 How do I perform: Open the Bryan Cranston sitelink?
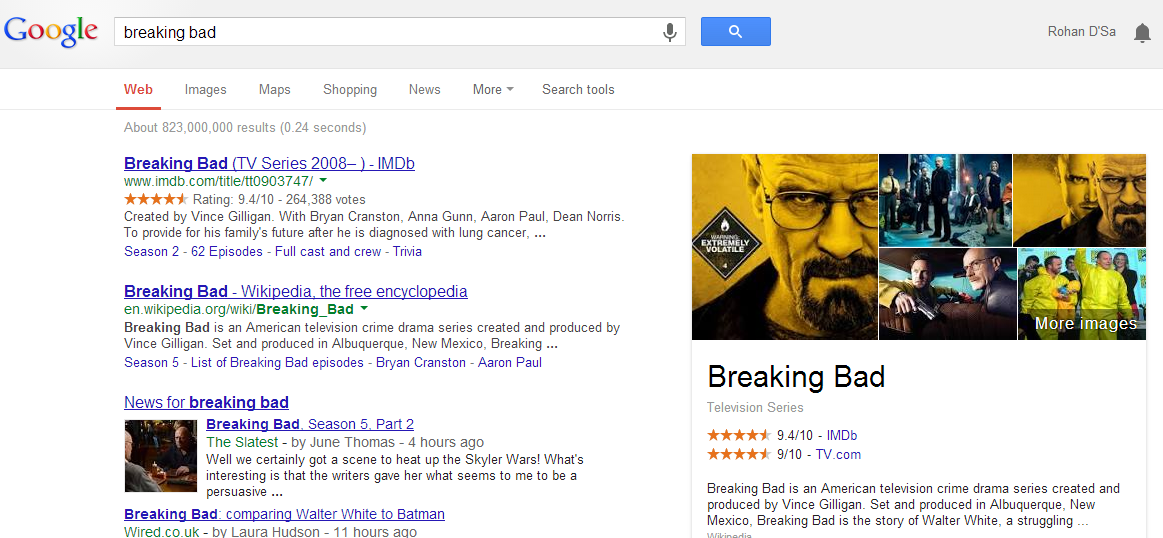click(x=421, y=363)
